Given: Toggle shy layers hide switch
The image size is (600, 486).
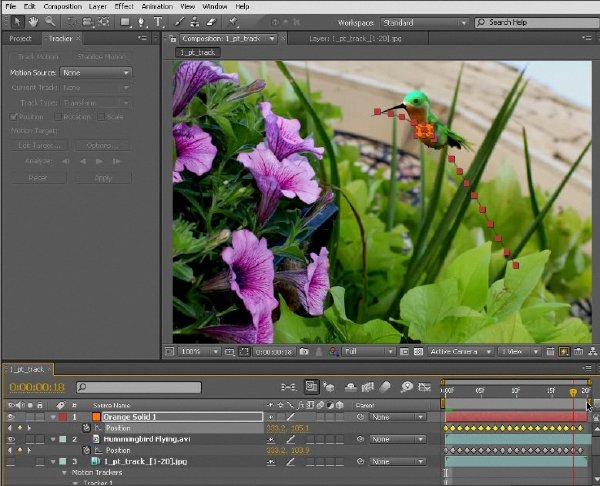Looking at the screenshot, I should click(x=351, y=387).
